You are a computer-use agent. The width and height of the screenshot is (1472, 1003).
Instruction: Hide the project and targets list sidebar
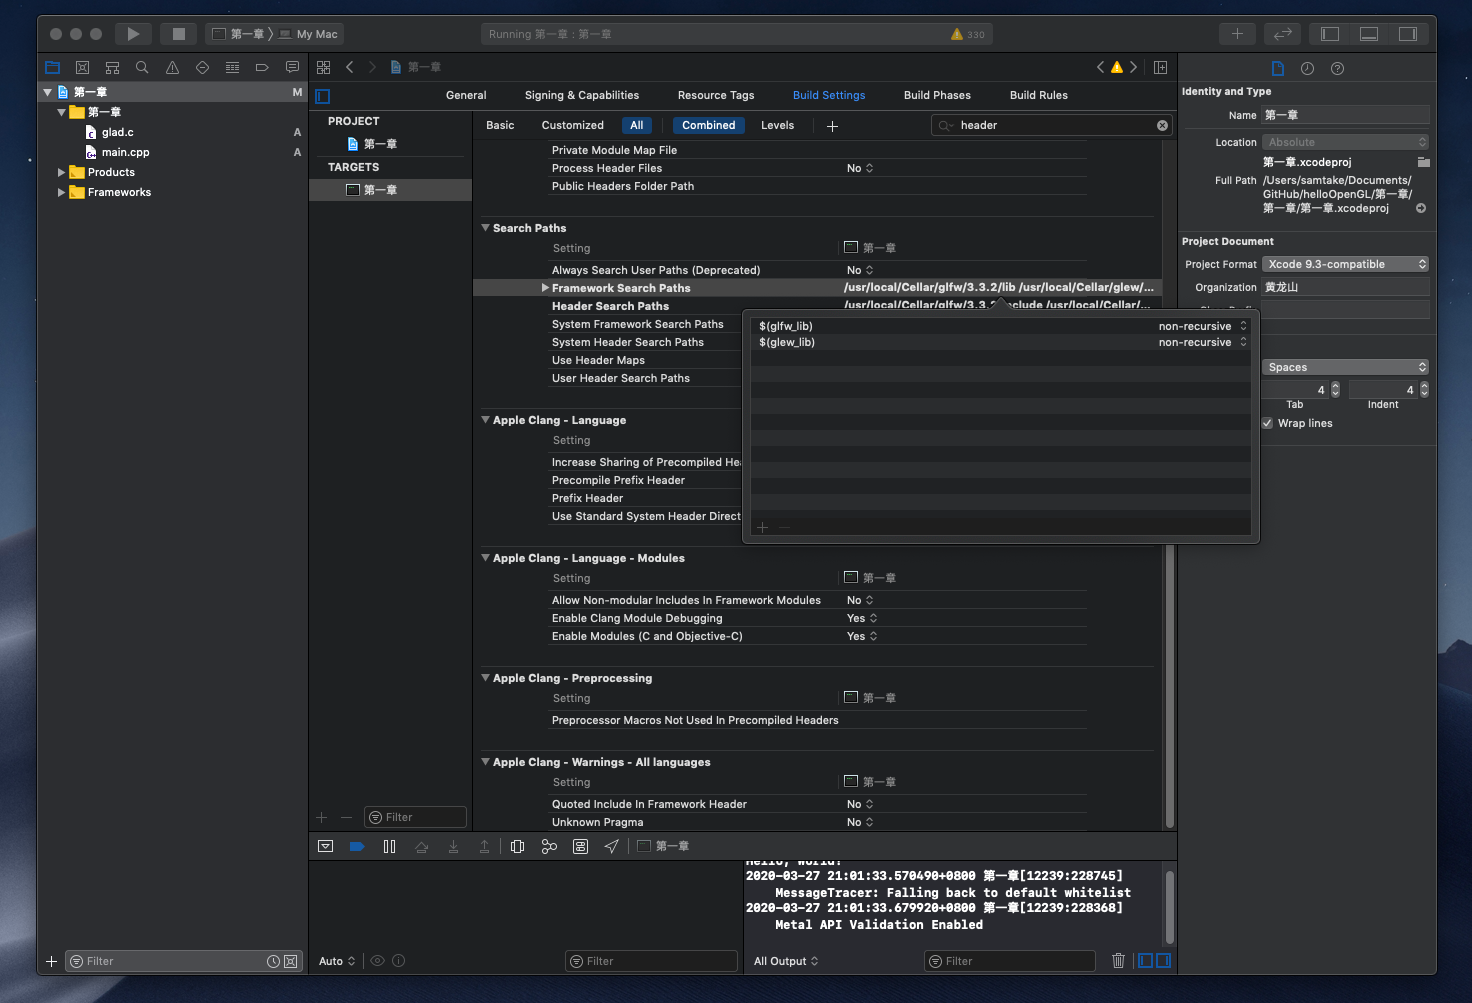(322, 96)
